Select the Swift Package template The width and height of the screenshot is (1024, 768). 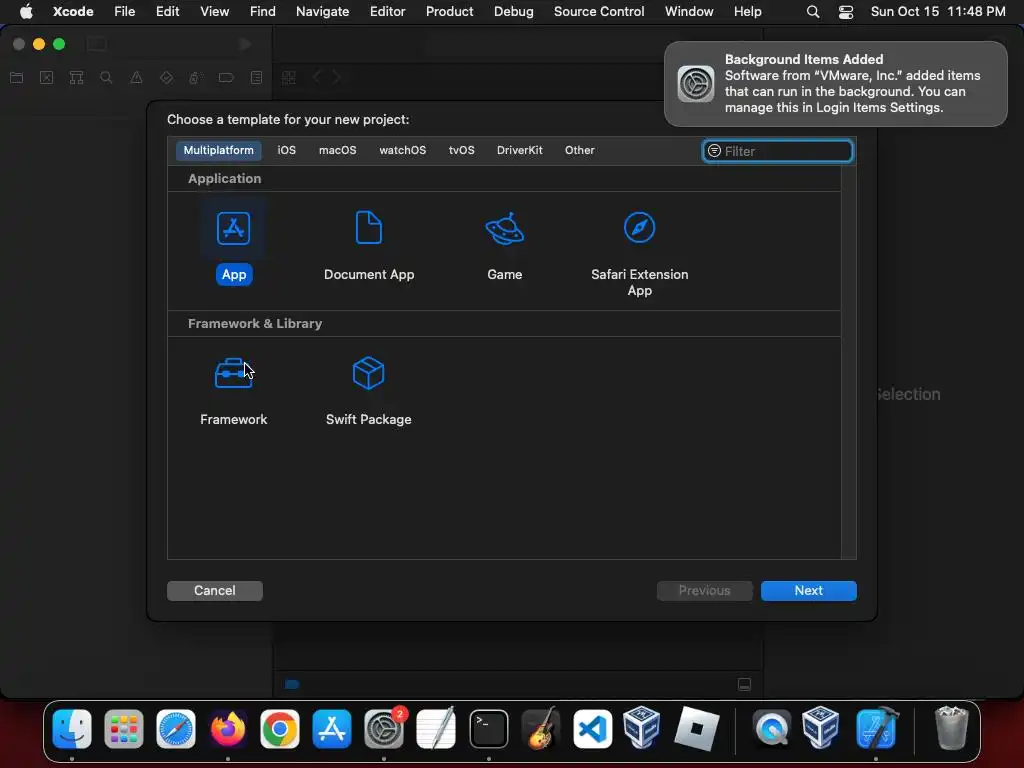pyautogui.click(x=368, y=373)
